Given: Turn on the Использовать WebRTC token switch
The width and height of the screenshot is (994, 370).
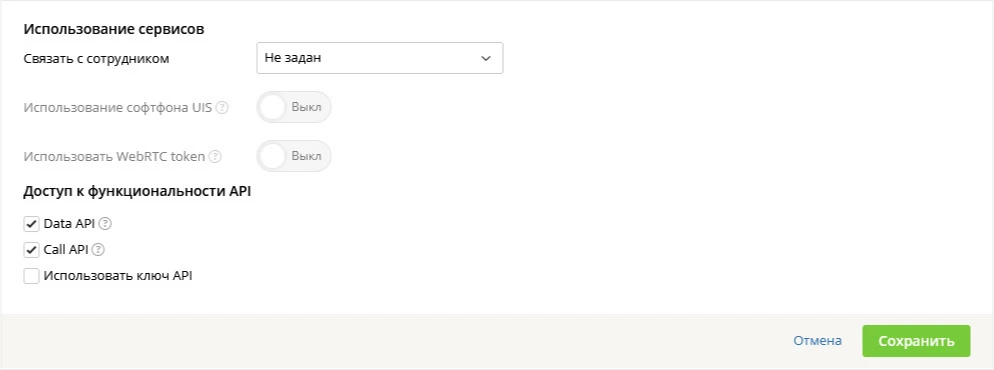Looking at the screenshot, I should coord(294,156).
